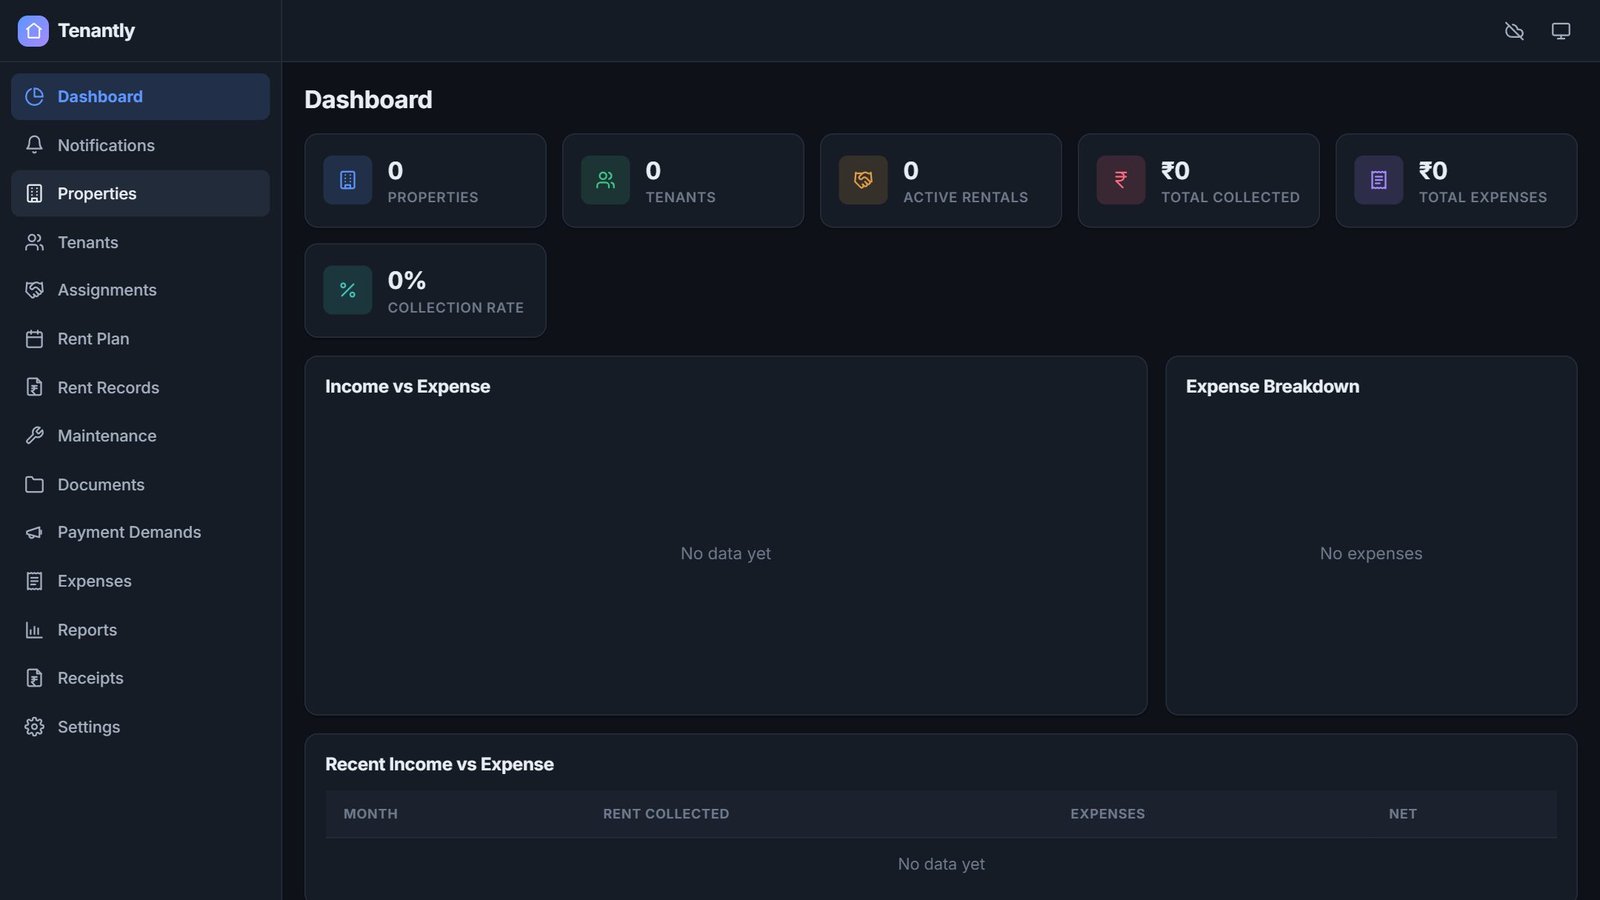Click the Assignments handshake icon in sidebar
1600x900 pixels.
pyautogui.click(x=34, y=290)
